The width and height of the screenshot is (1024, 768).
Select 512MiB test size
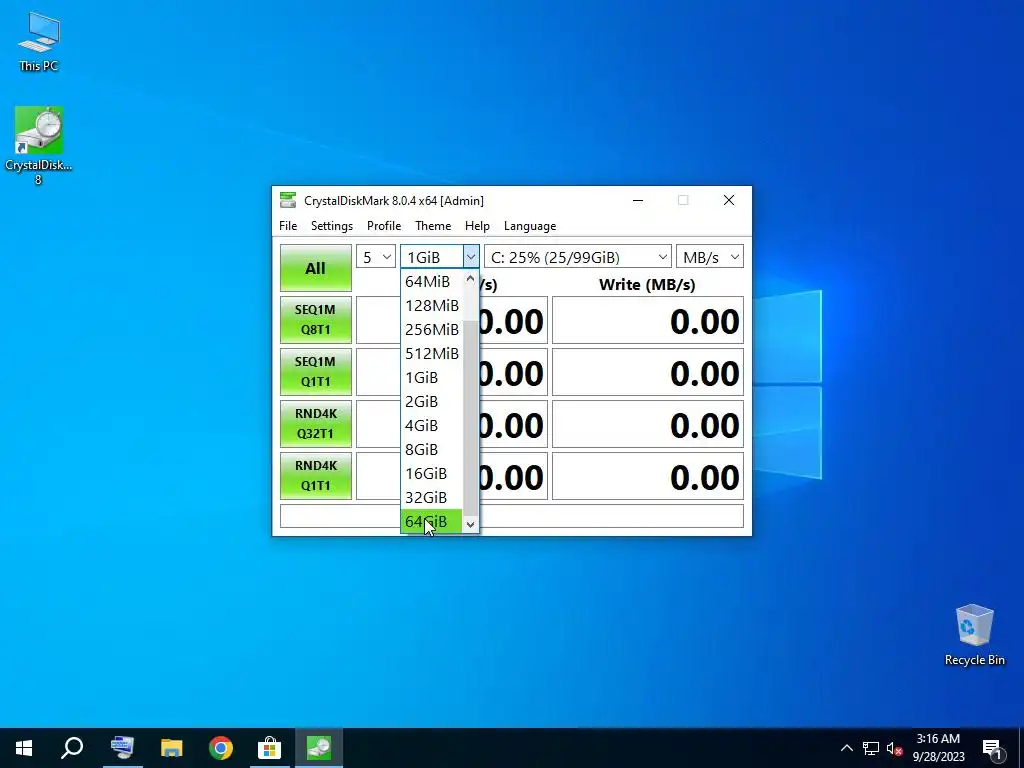point(432,353)
